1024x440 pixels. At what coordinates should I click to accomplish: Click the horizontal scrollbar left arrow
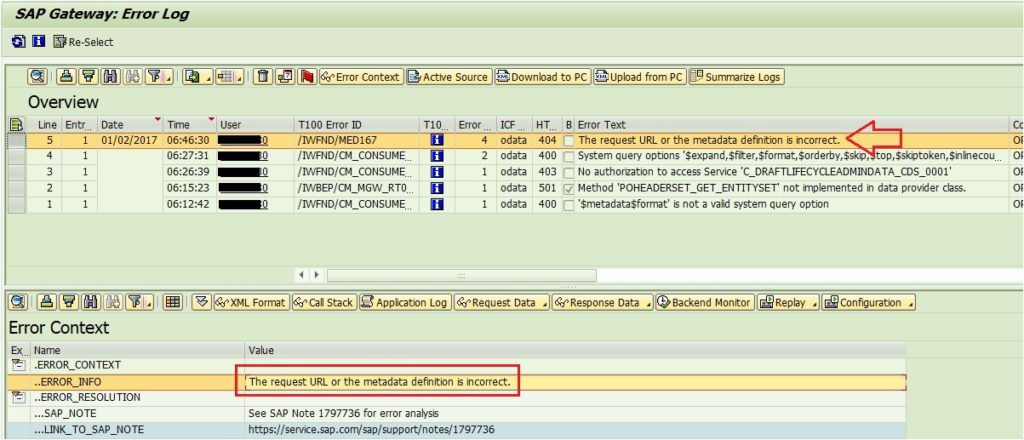pos(300,275)
